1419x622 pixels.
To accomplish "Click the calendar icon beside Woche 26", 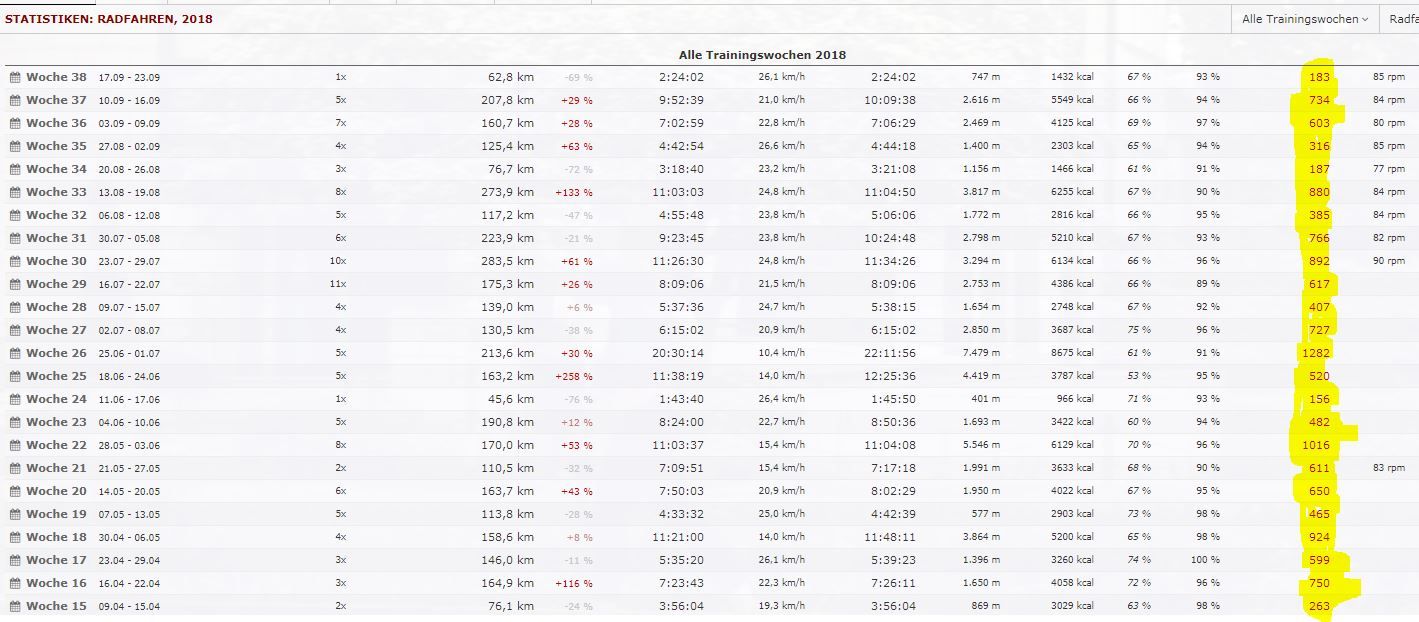I will tap(15, 353).
